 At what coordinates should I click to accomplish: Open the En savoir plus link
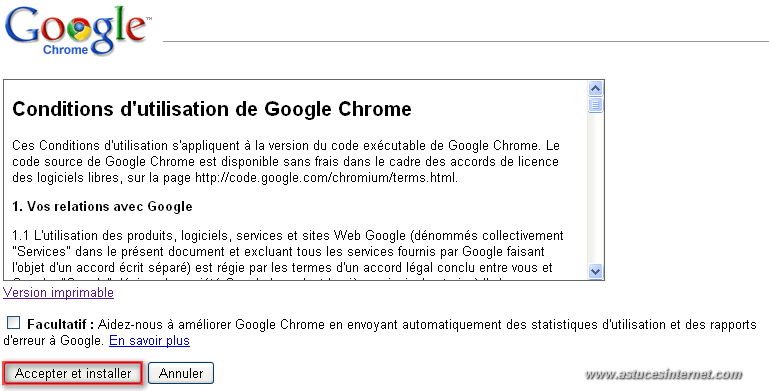point(149,340)
